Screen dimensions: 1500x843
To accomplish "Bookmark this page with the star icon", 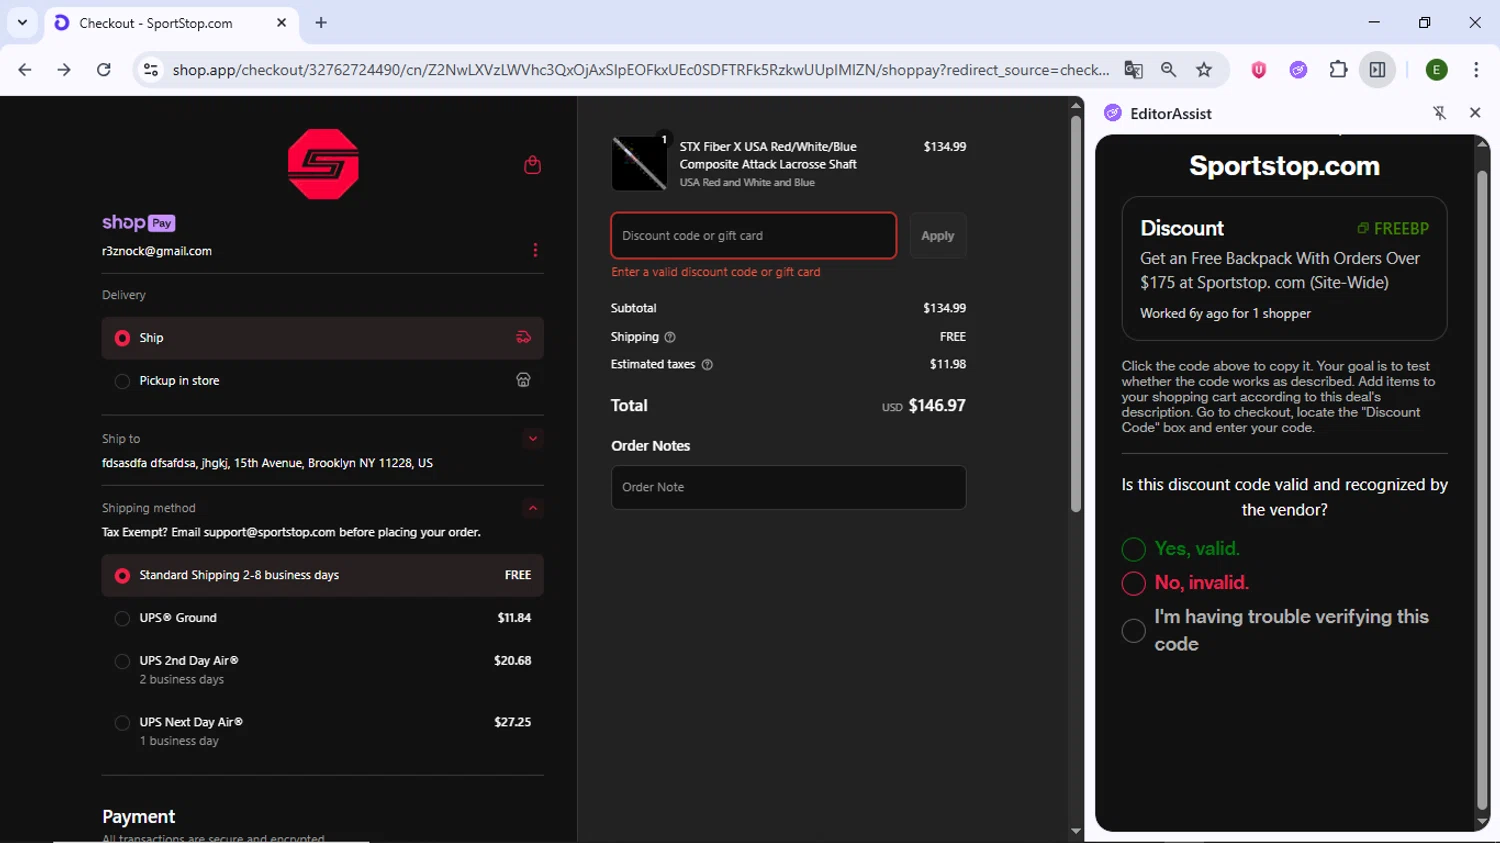I will tap(1204, 69).
